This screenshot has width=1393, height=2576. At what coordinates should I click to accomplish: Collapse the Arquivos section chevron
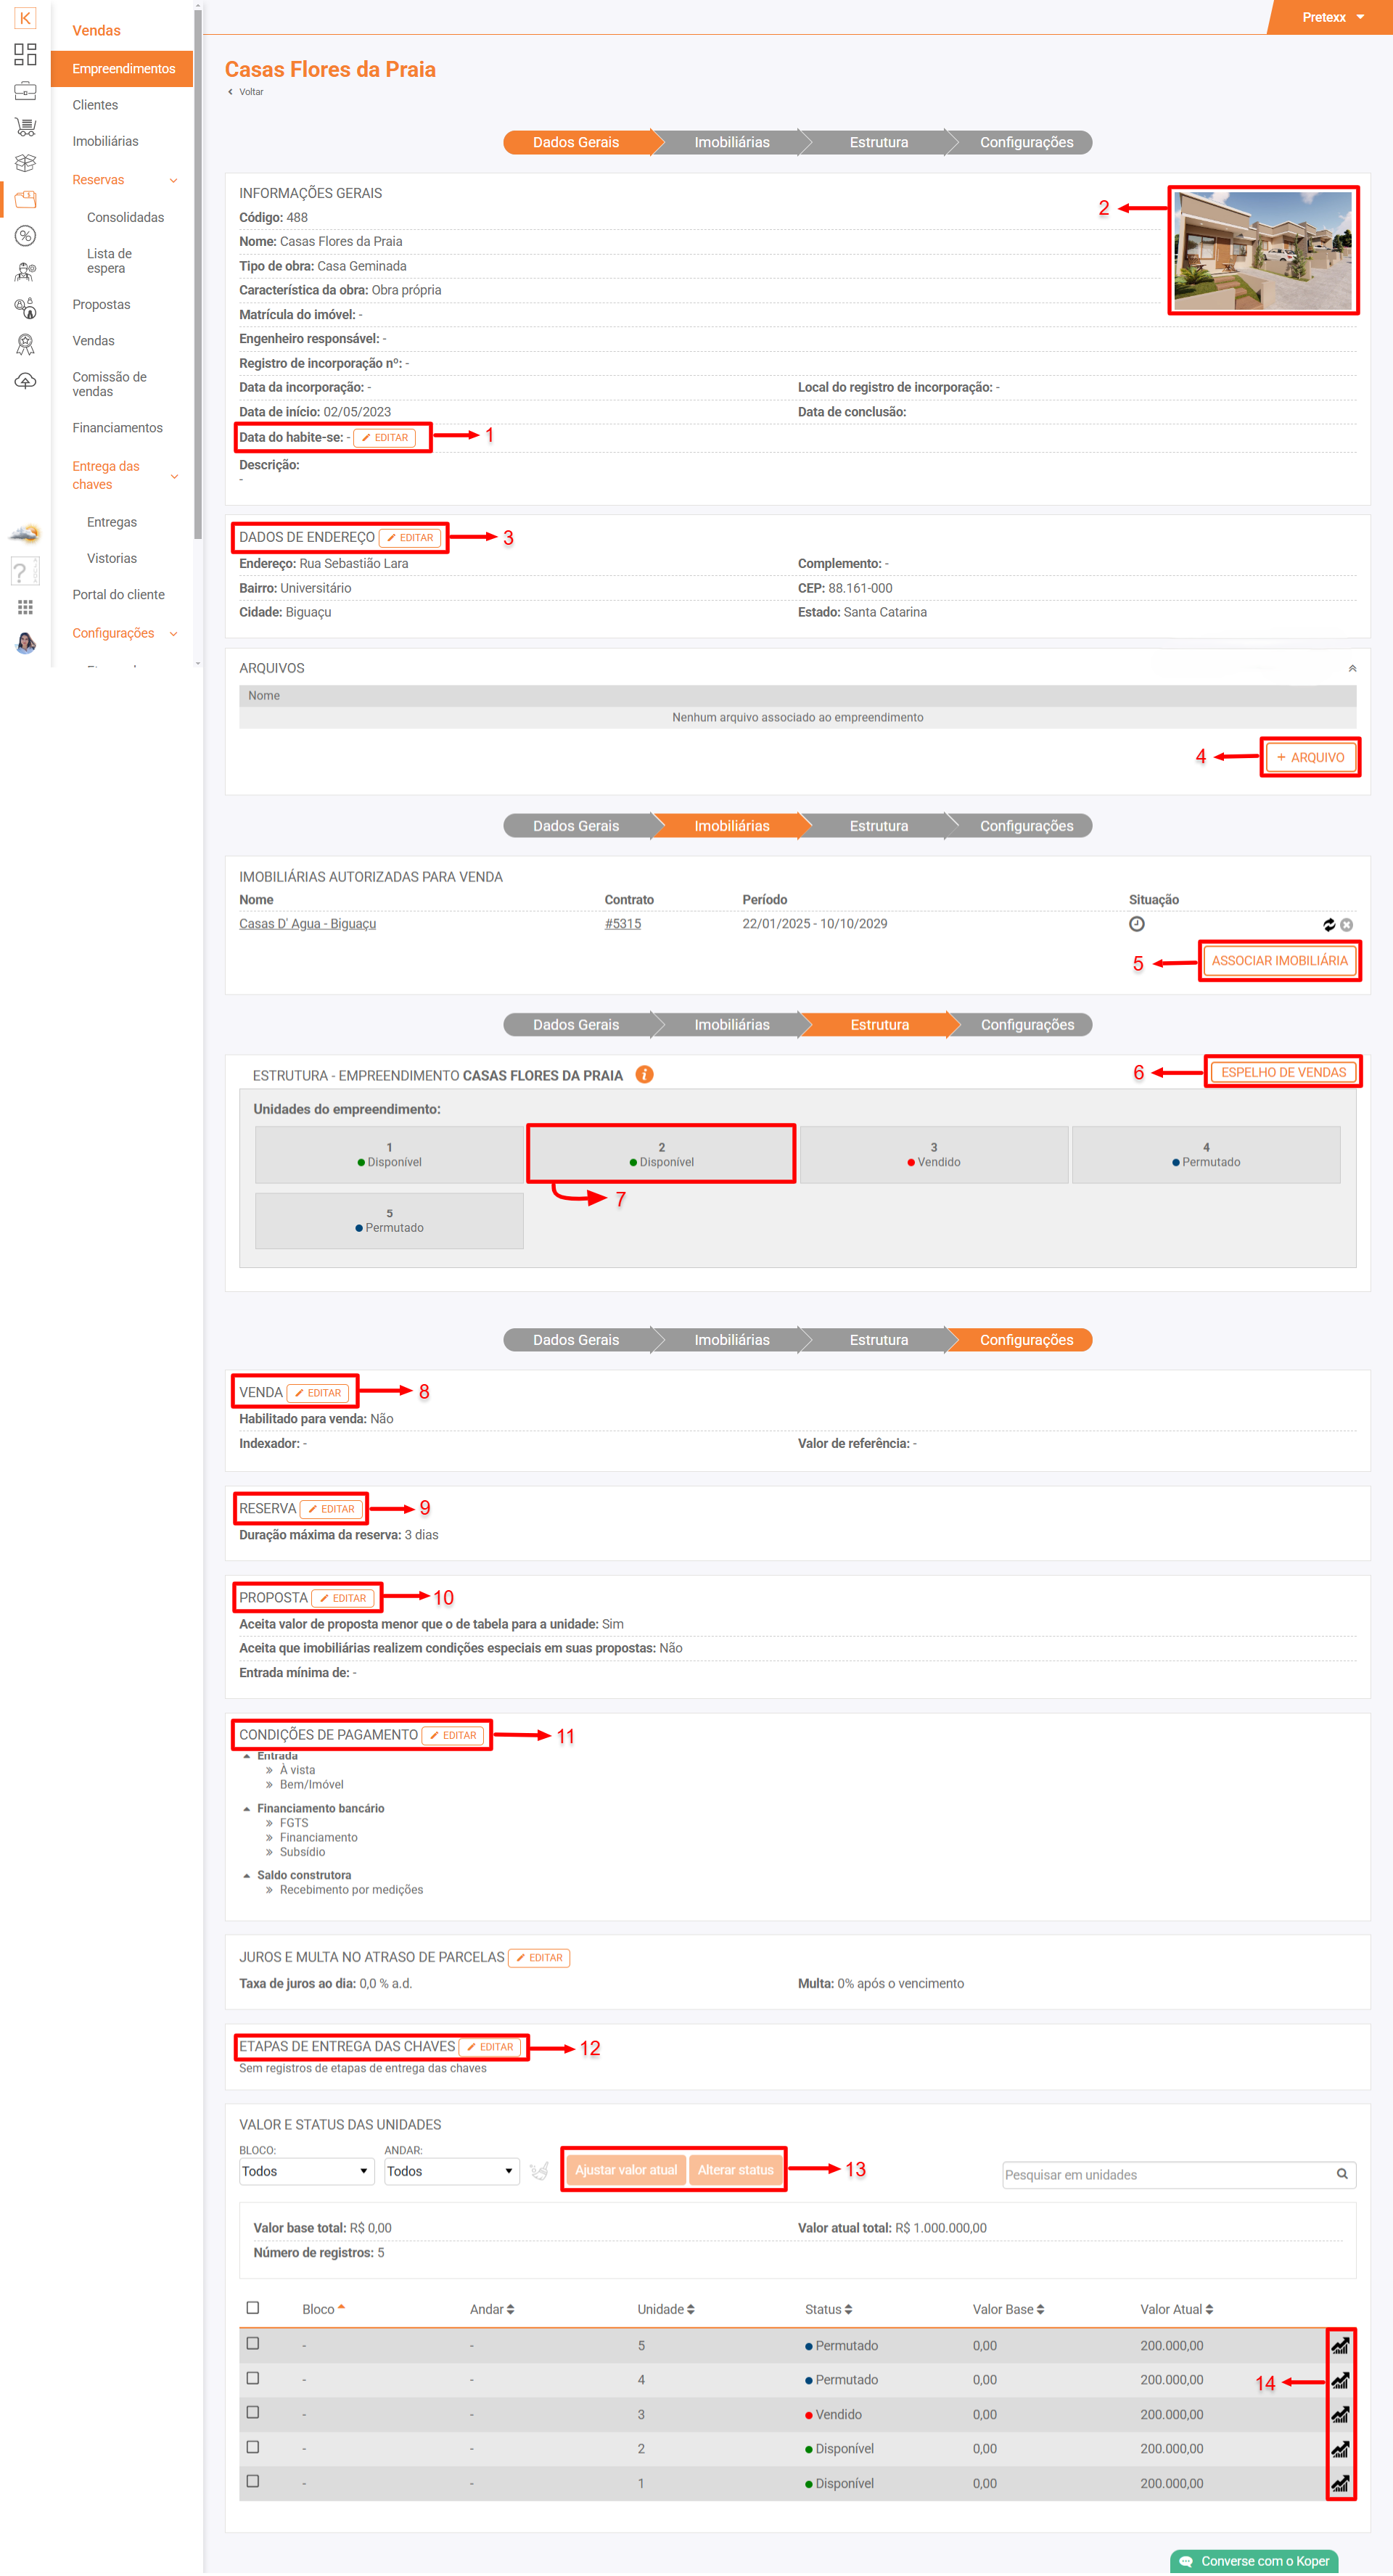pos(1352,668)
